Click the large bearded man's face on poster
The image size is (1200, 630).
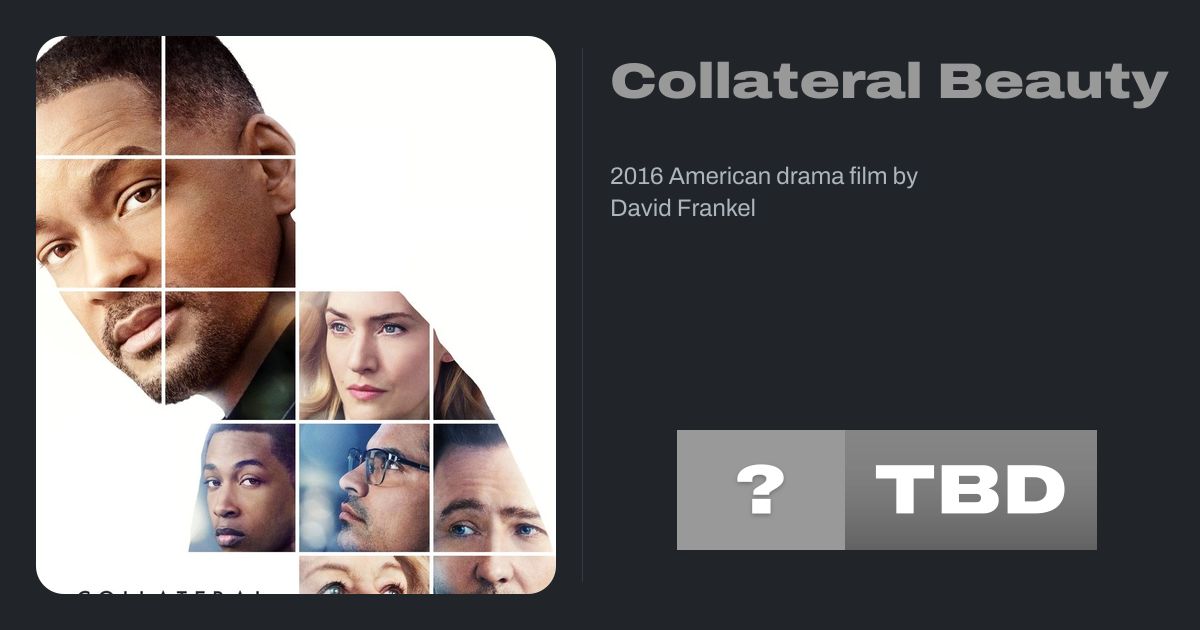(165, 220)
